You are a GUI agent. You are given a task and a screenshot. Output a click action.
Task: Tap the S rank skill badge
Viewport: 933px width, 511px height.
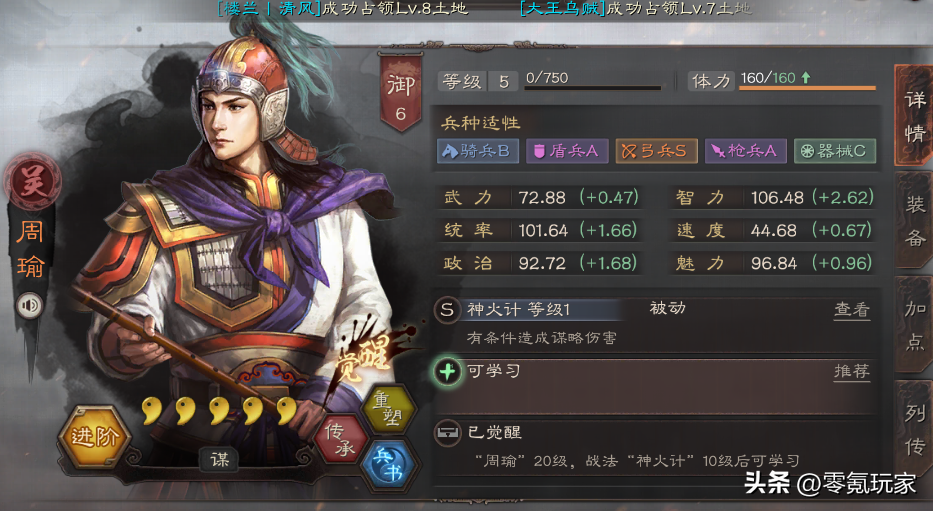tap(447, 310)
